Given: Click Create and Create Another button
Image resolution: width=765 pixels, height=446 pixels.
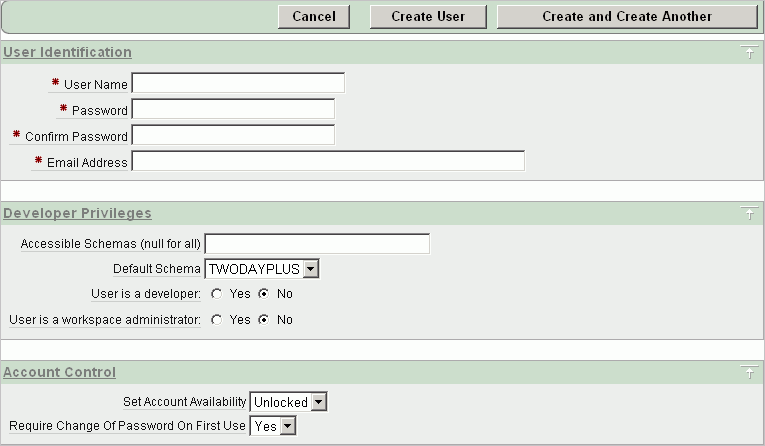Looking at the screenshot, I should coord(626,16).
